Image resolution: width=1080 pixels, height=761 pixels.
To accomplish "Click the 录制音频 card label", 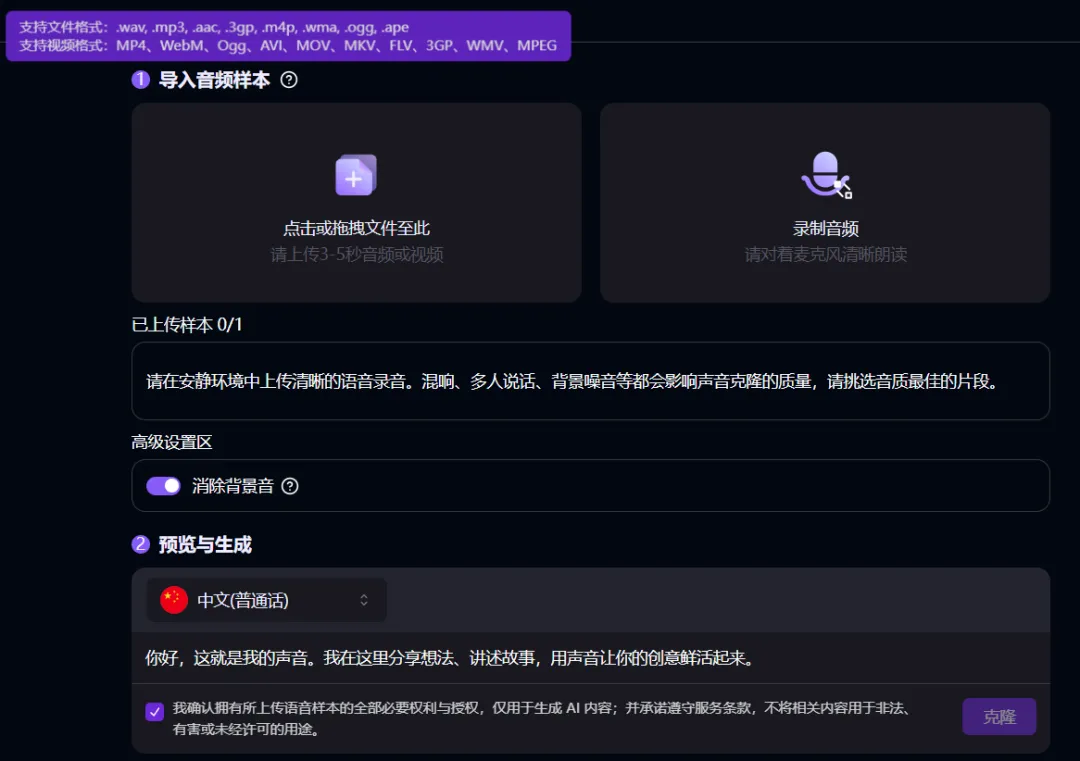I will (x=825, y=228).
